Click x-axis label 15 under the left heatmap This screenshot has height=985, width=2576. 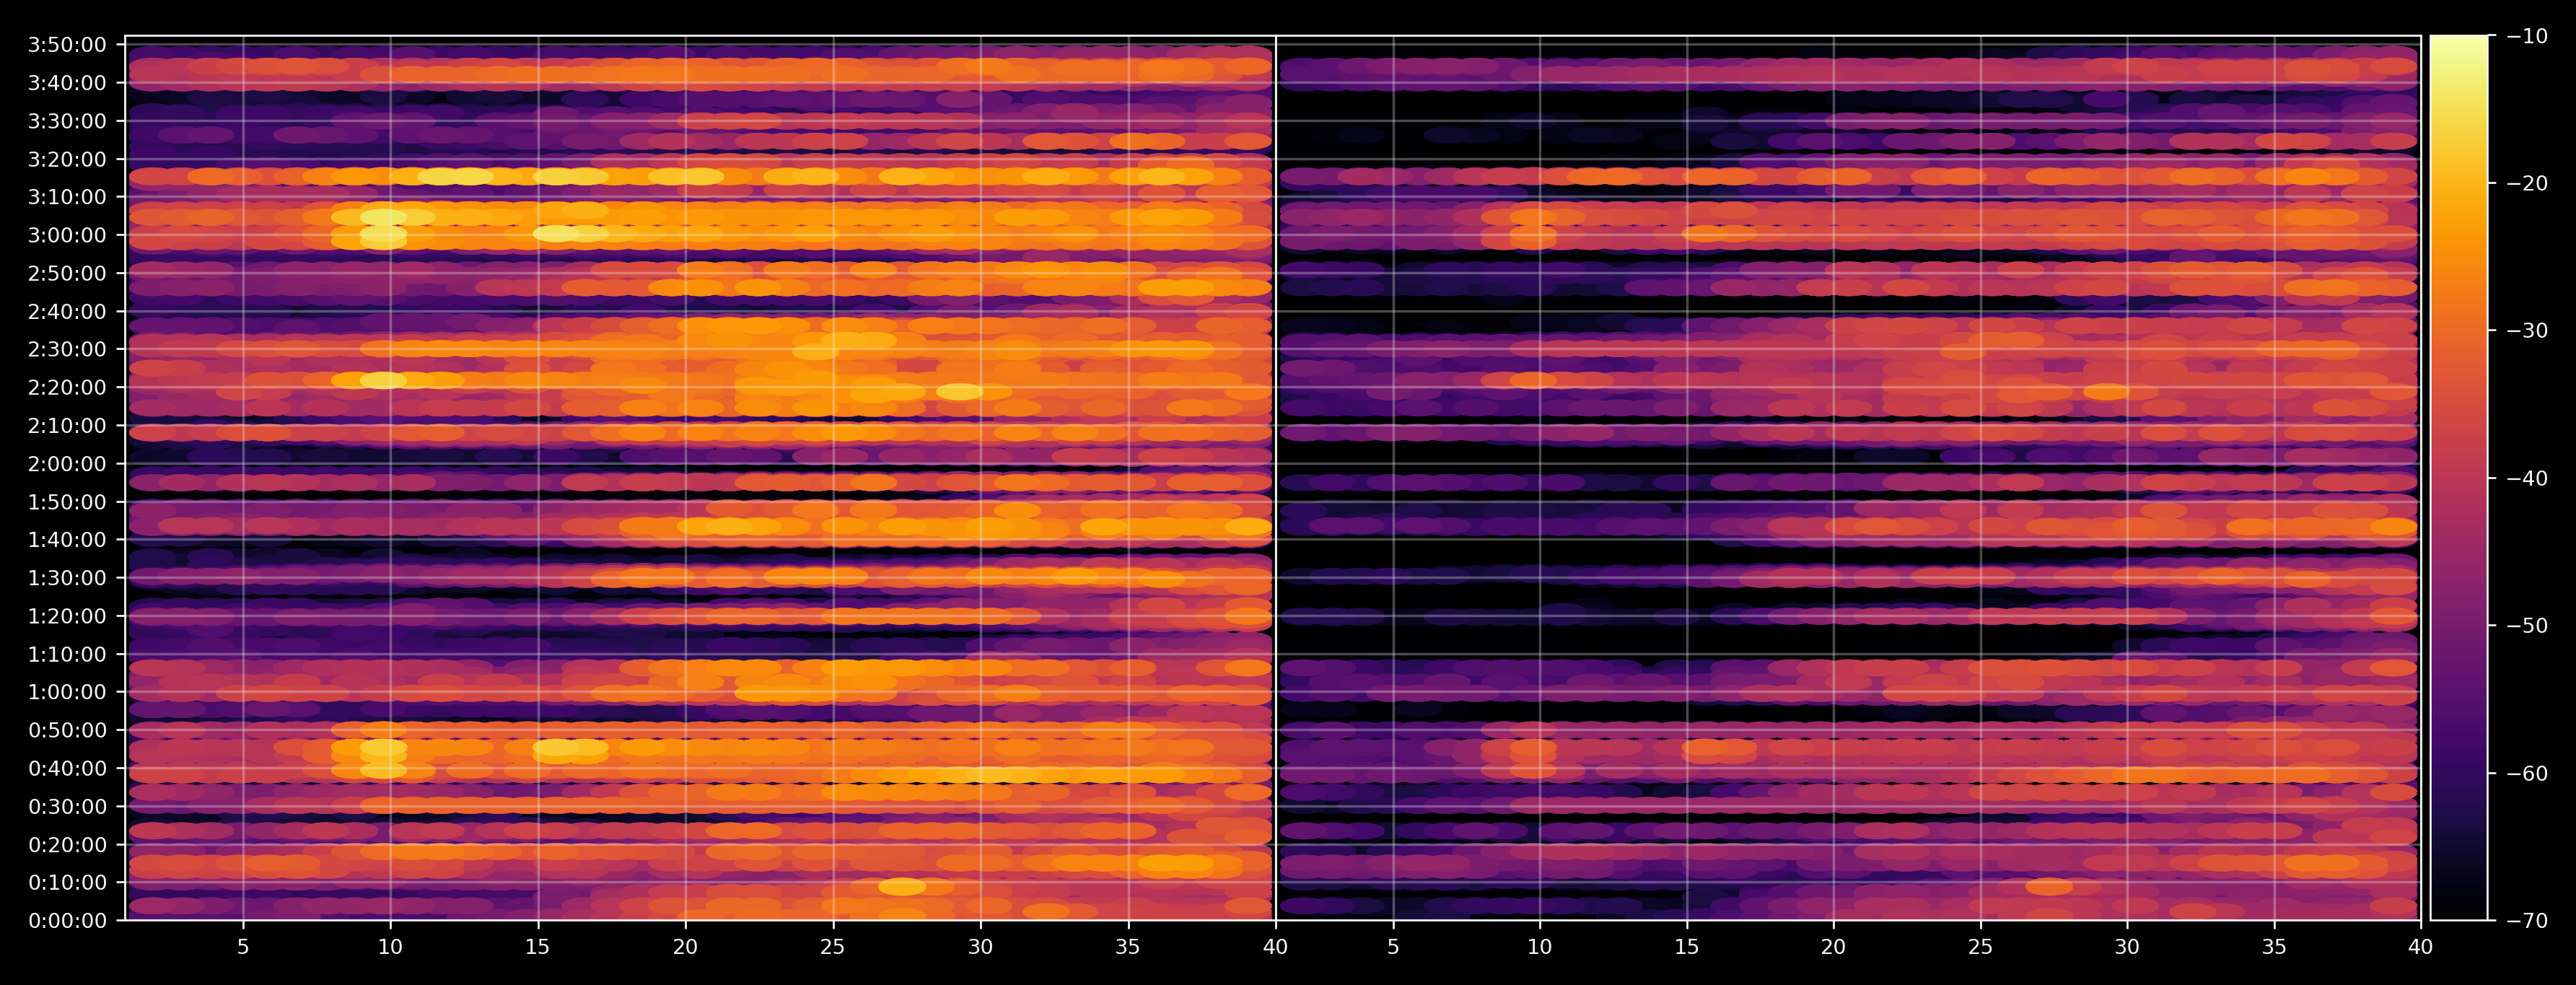[x=538, y=946]
